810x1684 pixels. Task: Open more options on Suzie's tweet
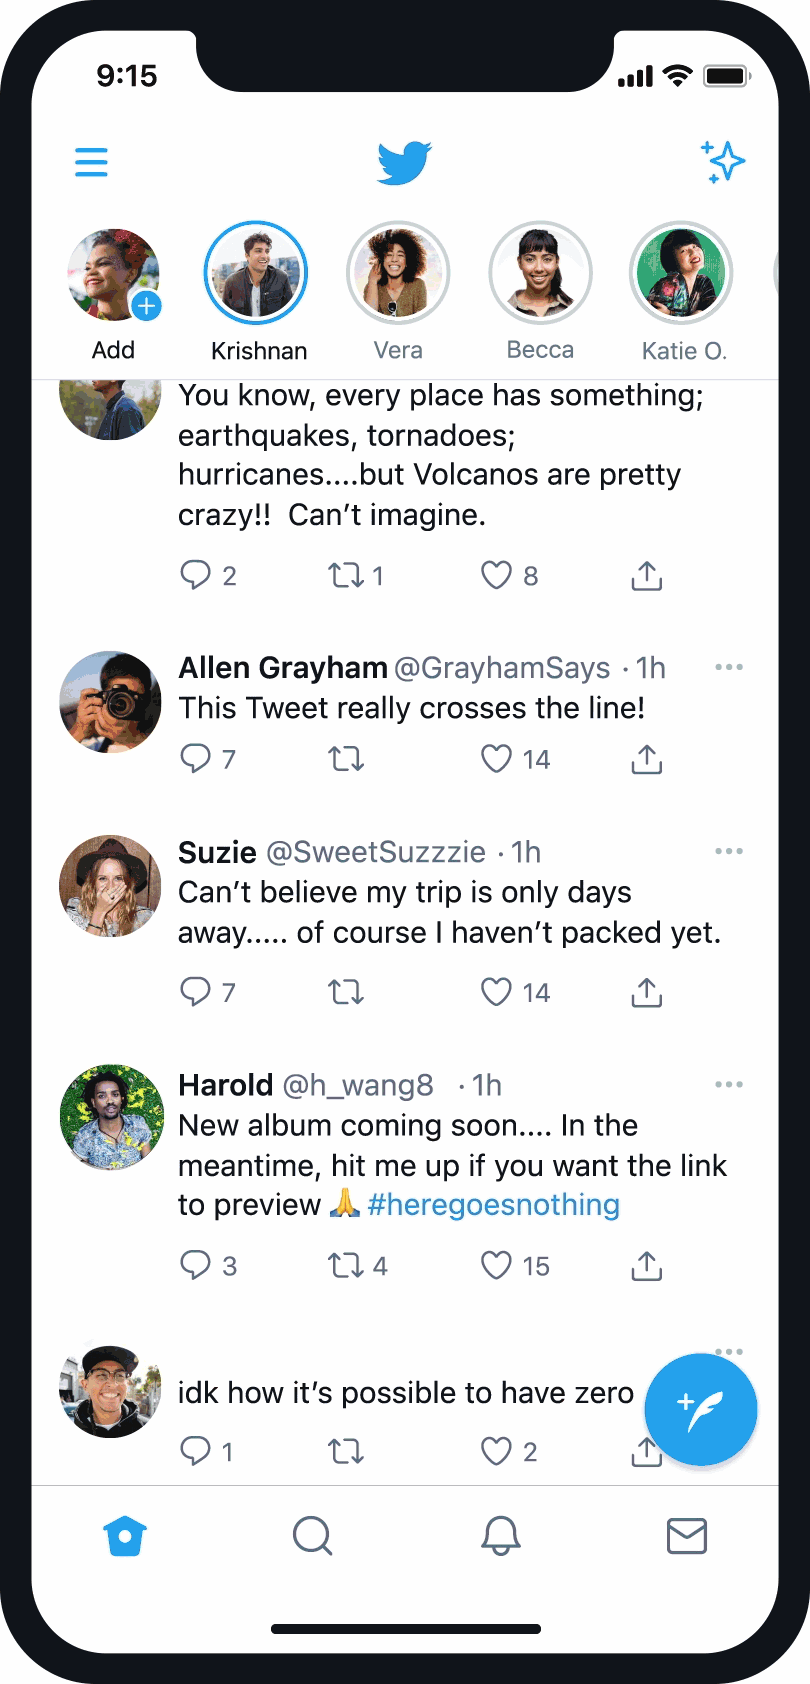coord(729,851)
